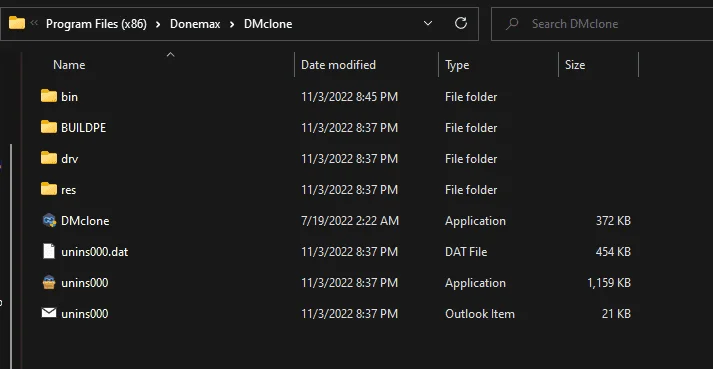Click the res folder icon
Viewport: 713px width, 369px height.
pyautogui.click(x=49, y=189)
